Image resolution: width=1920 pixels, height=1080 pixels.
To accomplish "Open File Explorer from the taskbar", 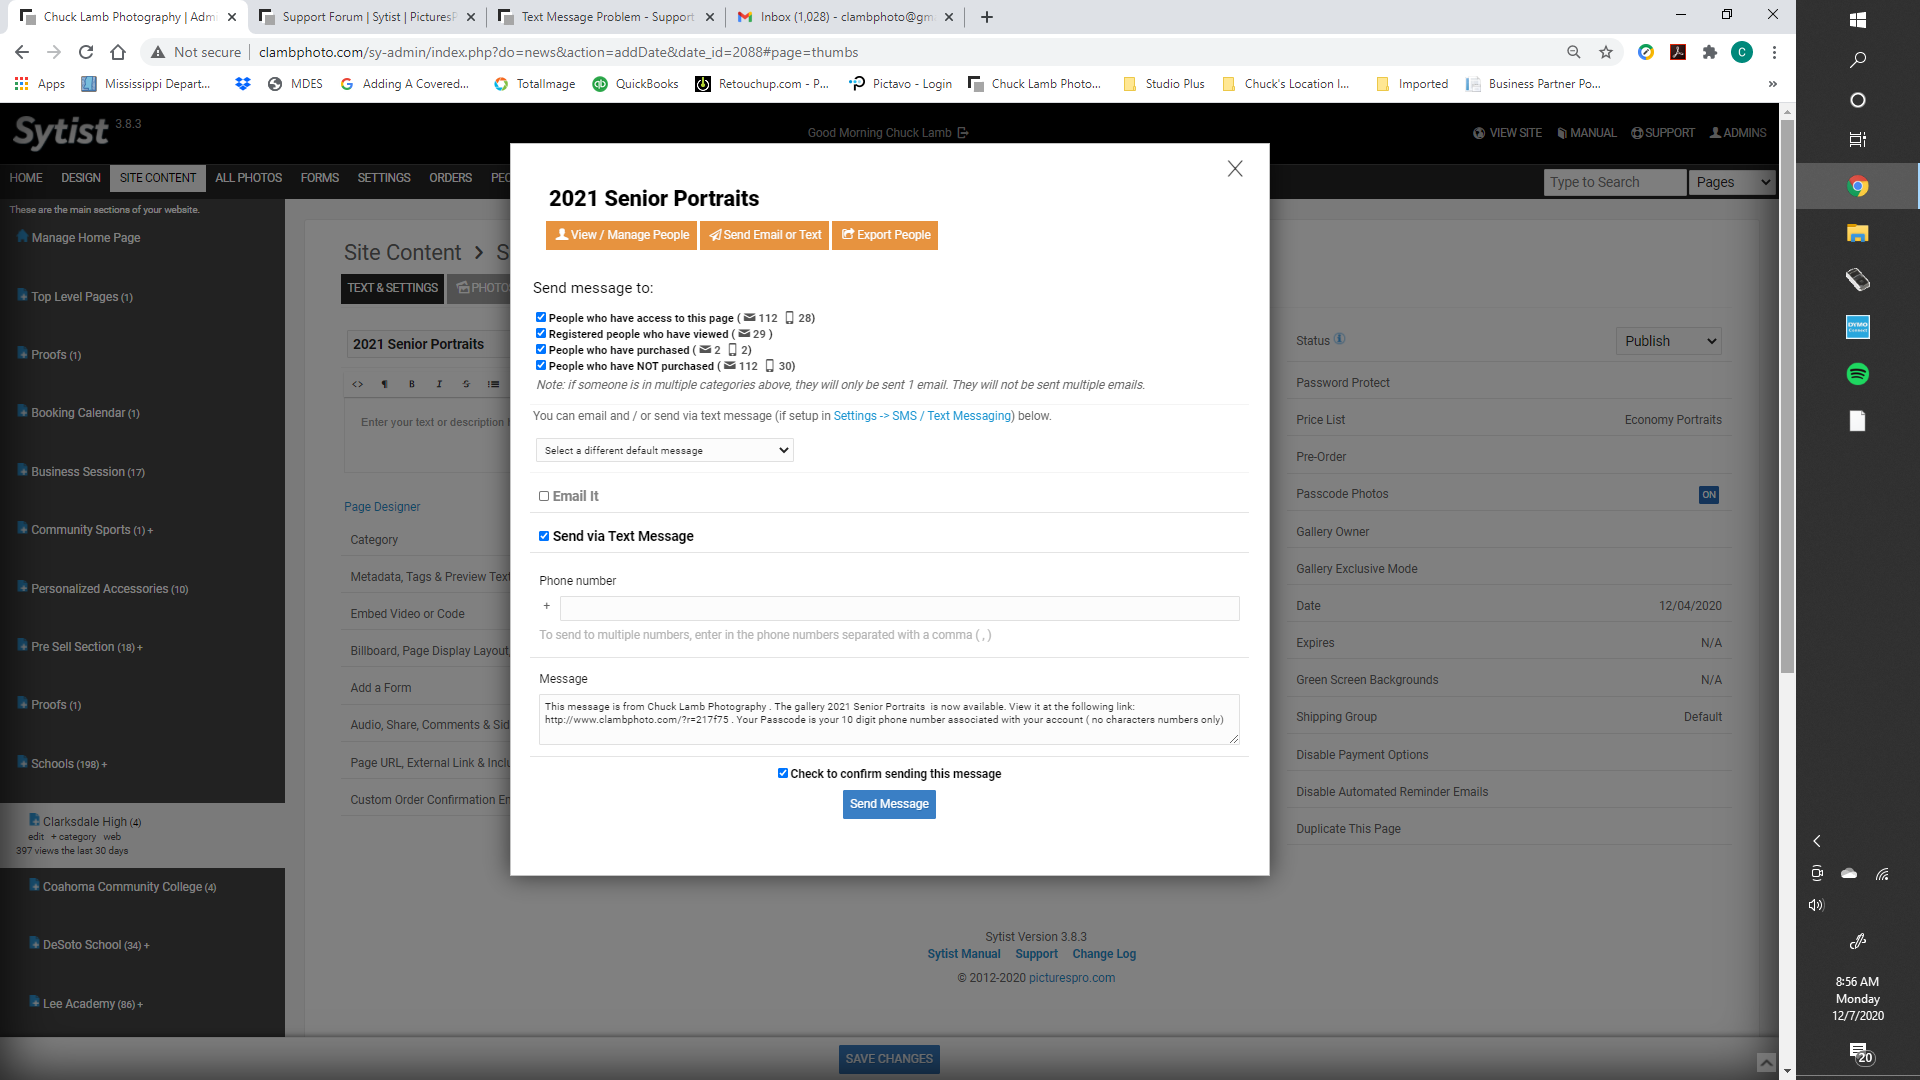I will (1858, 233).
